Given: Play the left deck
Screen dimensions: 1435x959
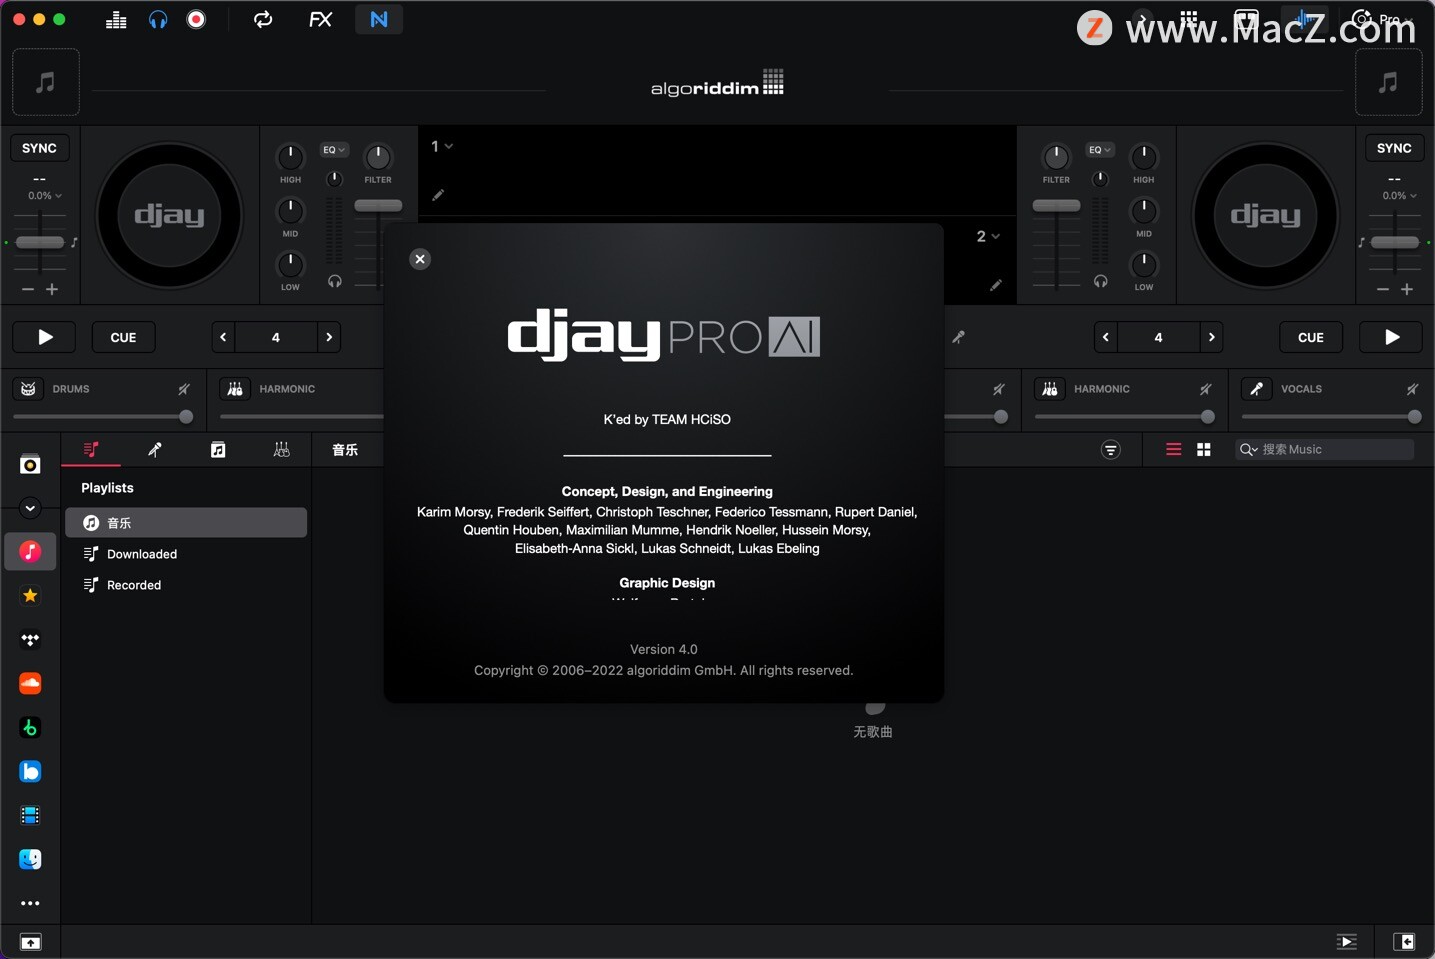Looking at the screenshot, I should tap(45, 337).
